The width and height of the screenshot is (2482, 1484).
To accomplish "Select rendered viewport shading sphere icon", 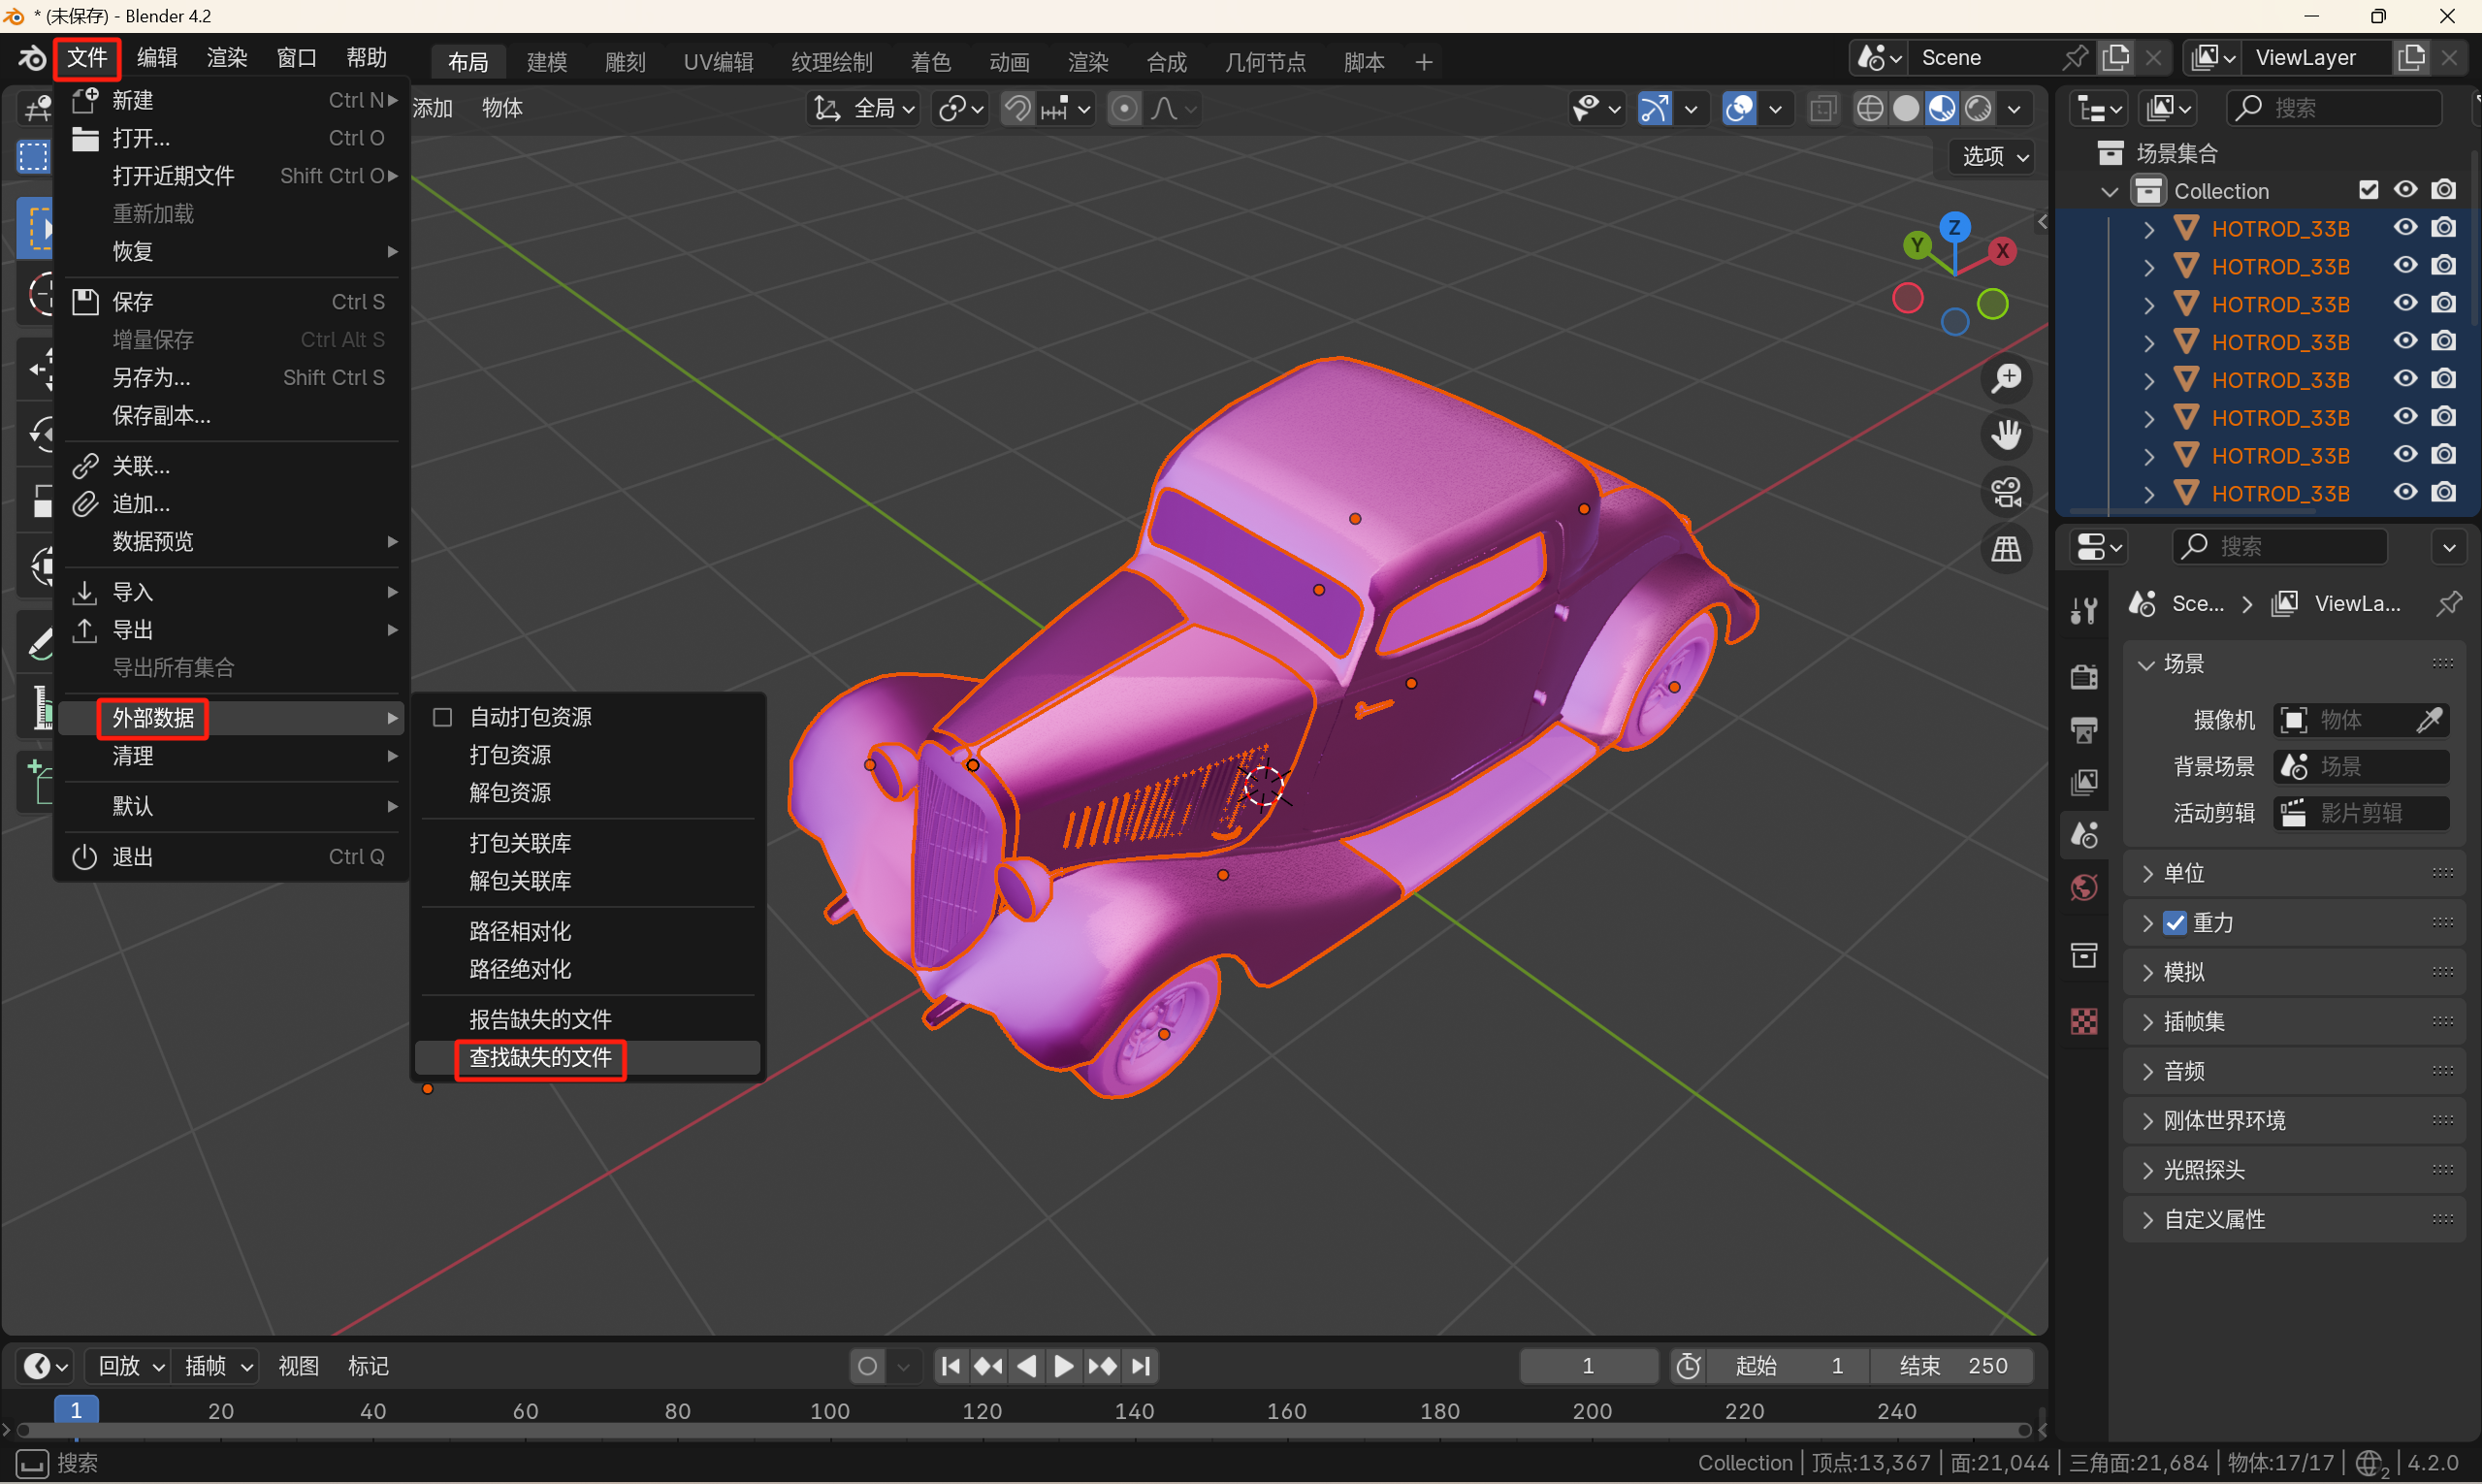I will (1978, 108).
